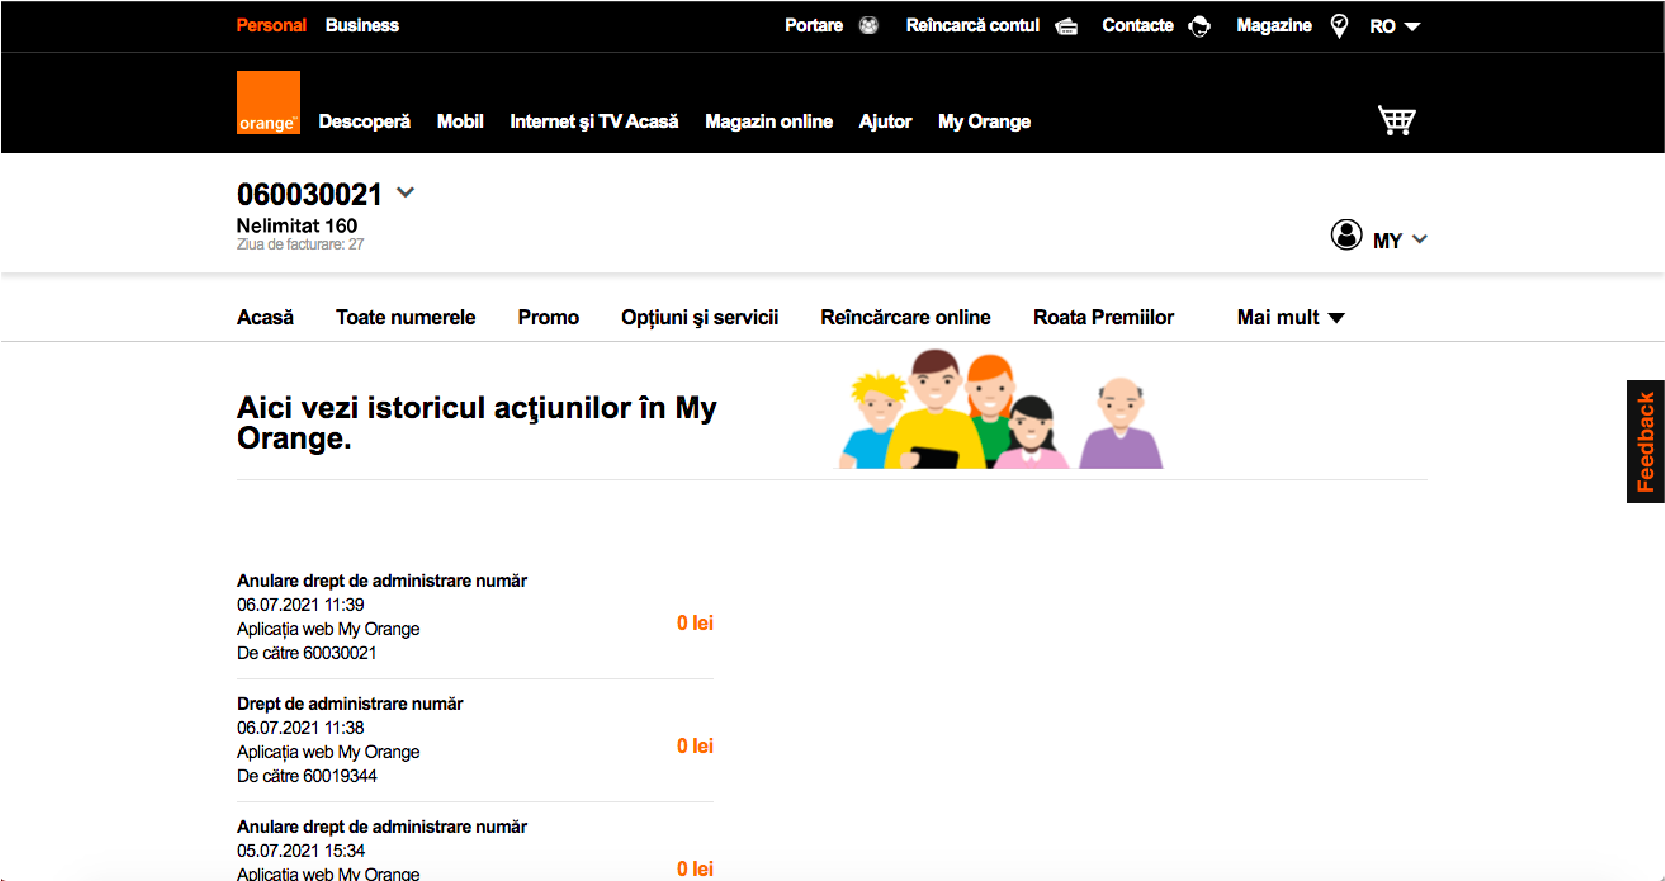
Task: Click the Feedback side button
Action: point(1645,441)
